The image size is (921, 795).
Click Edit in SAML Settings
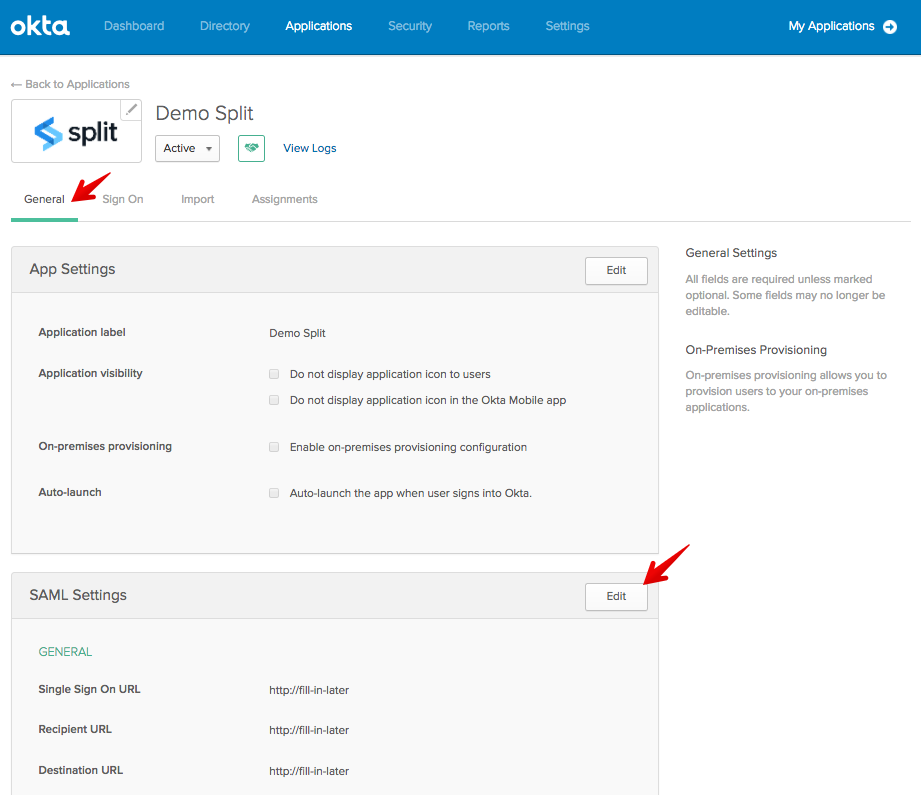[616, 596]
